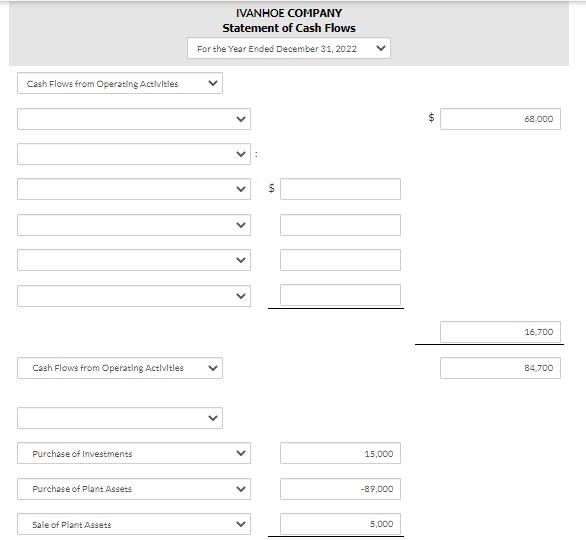The width and height of the screenshot is (586, 540).
Task: Click the amount field showing 16,700
Action: pyautogui.click(x=500, y=332)
